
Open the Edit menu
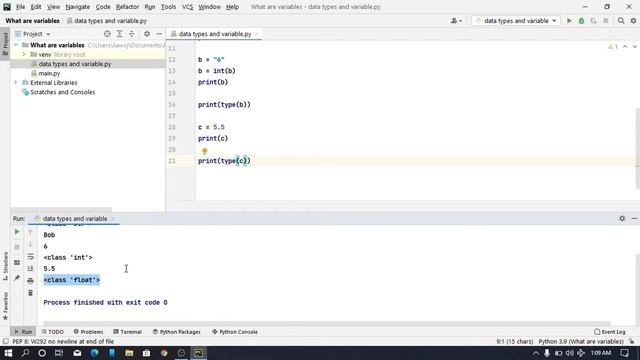click(36, 7)
